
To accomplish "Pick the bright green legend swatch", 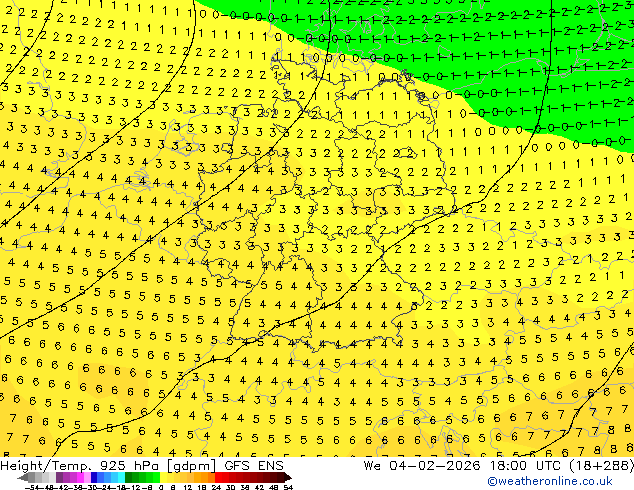I will (156, 478).
